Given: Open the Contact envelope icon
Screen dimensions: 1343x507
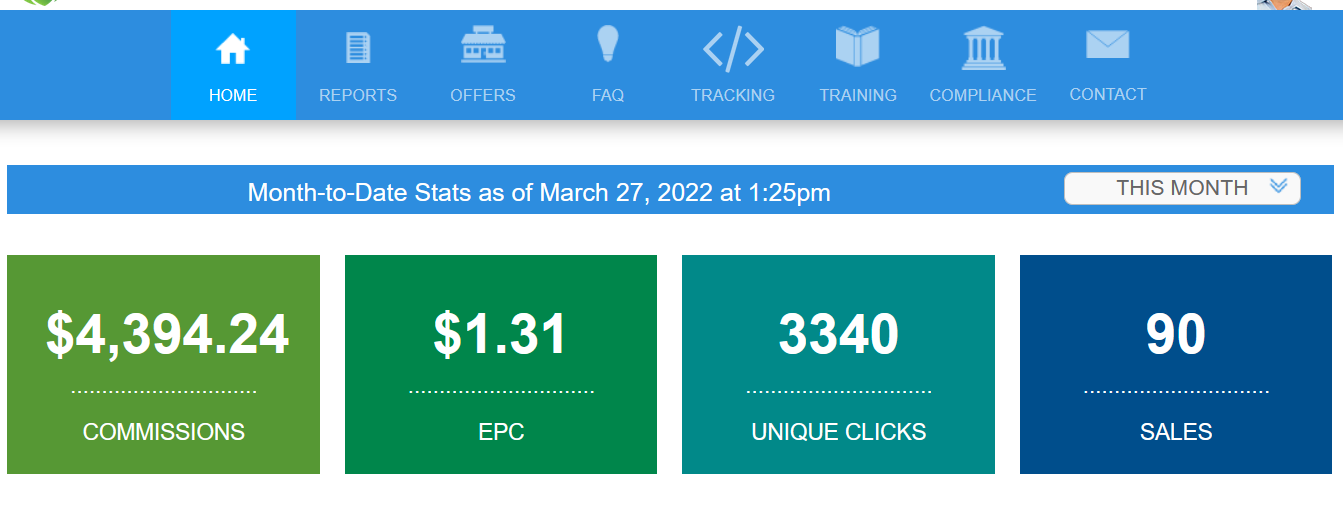Looking at the screenshot, I should pyautogui.click(x=1108, y=45).
